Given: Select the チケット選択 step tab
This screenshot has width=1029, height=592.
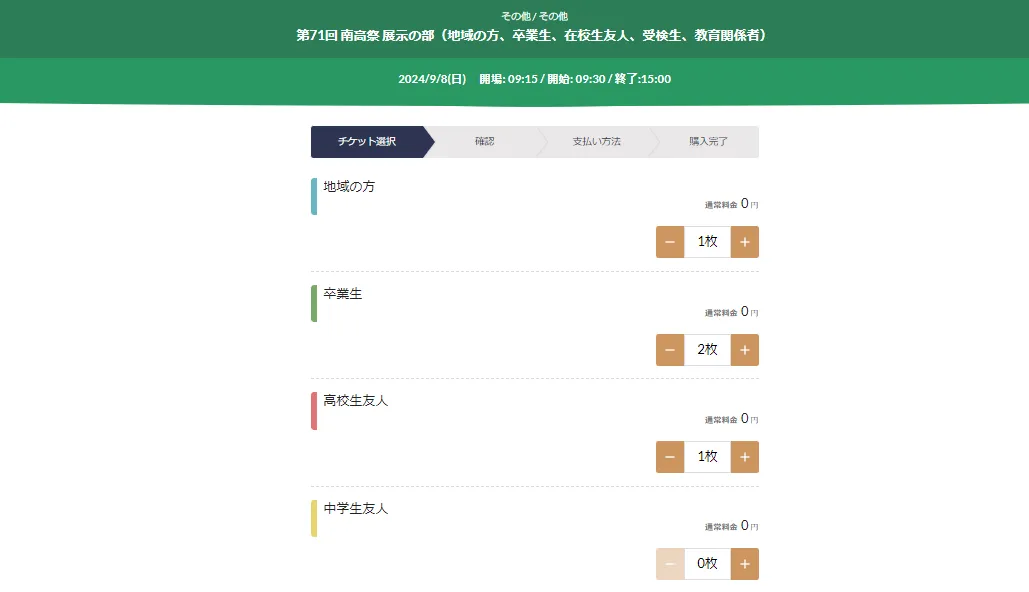Looking at the screenshot, I should tap(368, 142).
